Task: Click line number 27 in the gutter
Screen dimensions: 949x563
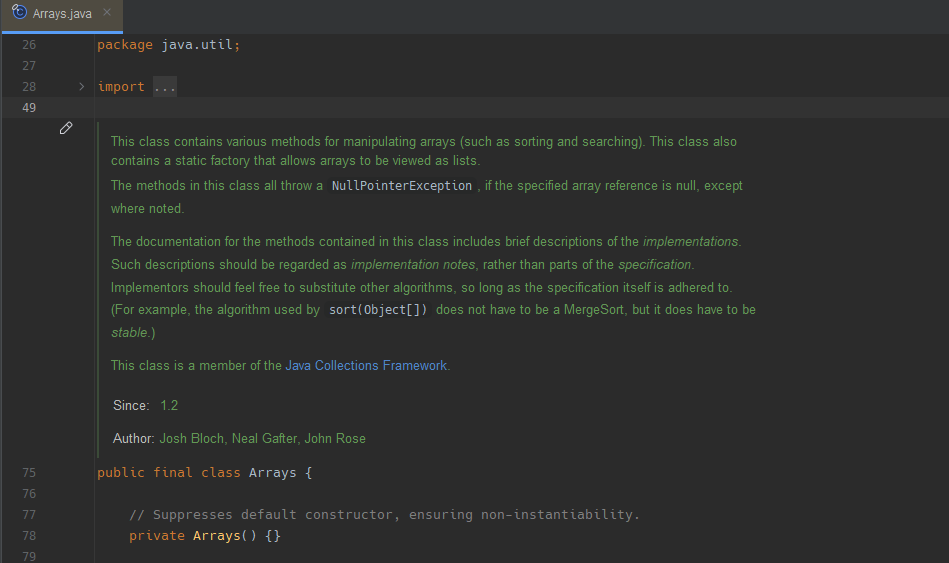Action: (x=29, y=65)
